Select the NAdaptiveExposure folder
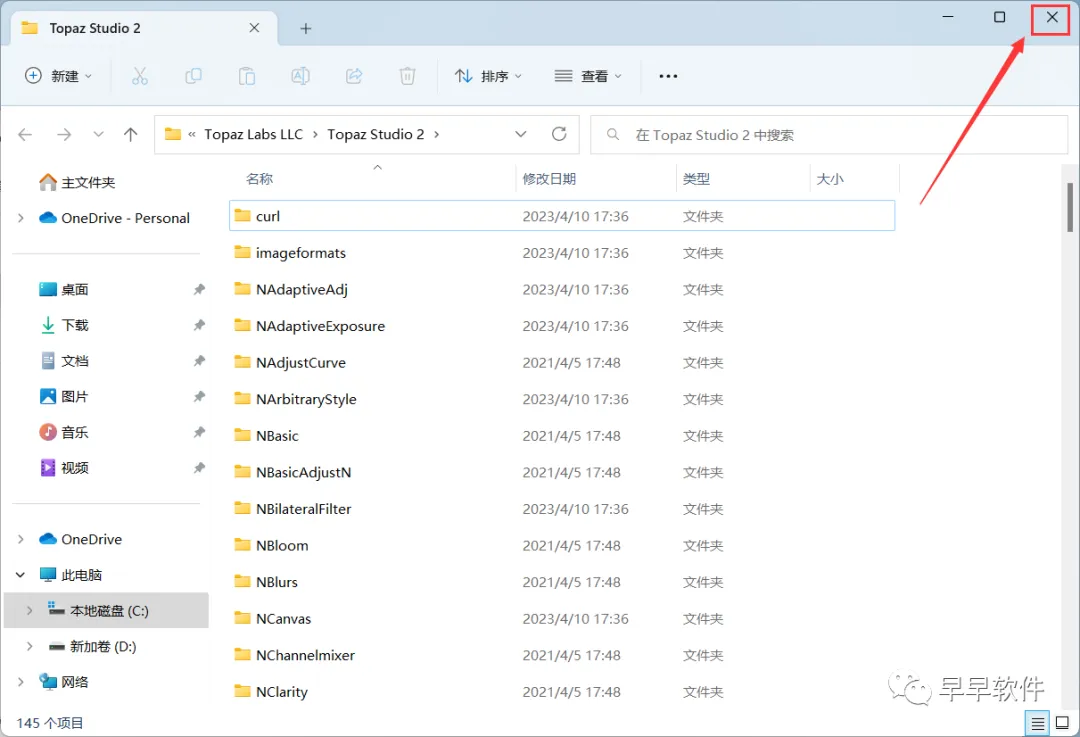The image size is (1080, 737). (562, 326)
